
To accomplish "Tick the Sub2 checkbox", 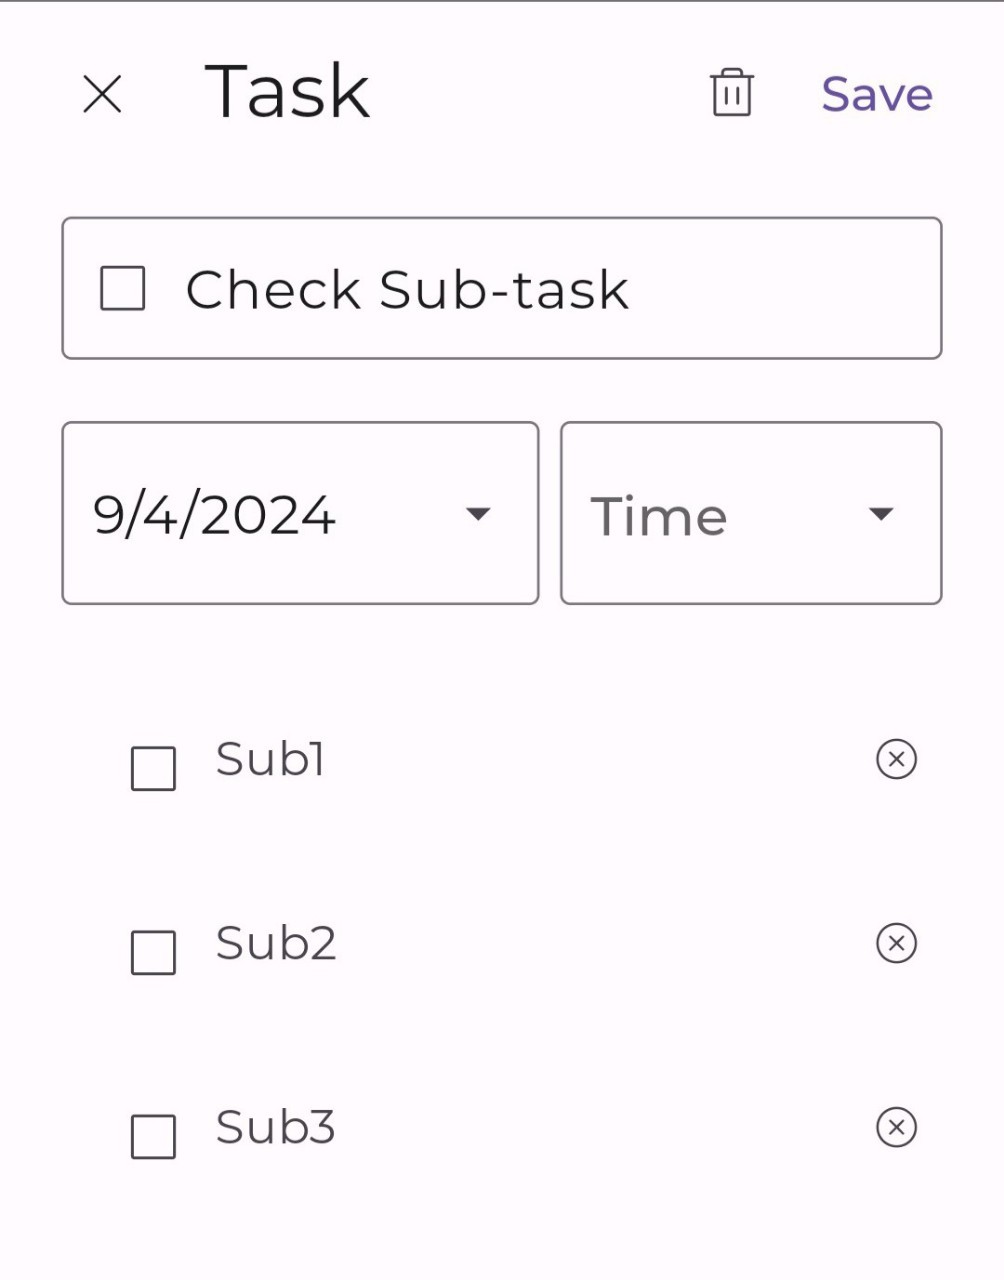I will pyautogui.click(x=154, y=953).
